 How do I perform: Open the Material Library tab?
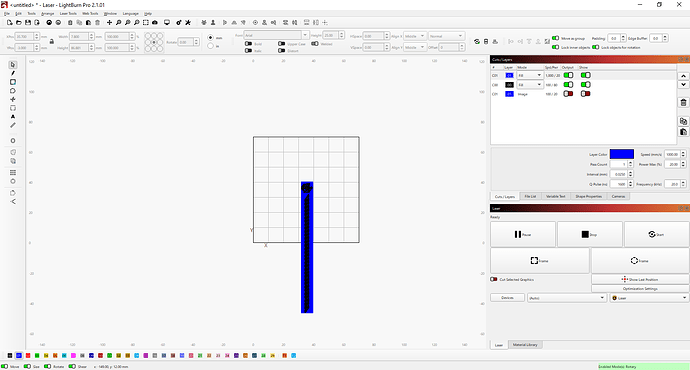[x=525, y=344]
